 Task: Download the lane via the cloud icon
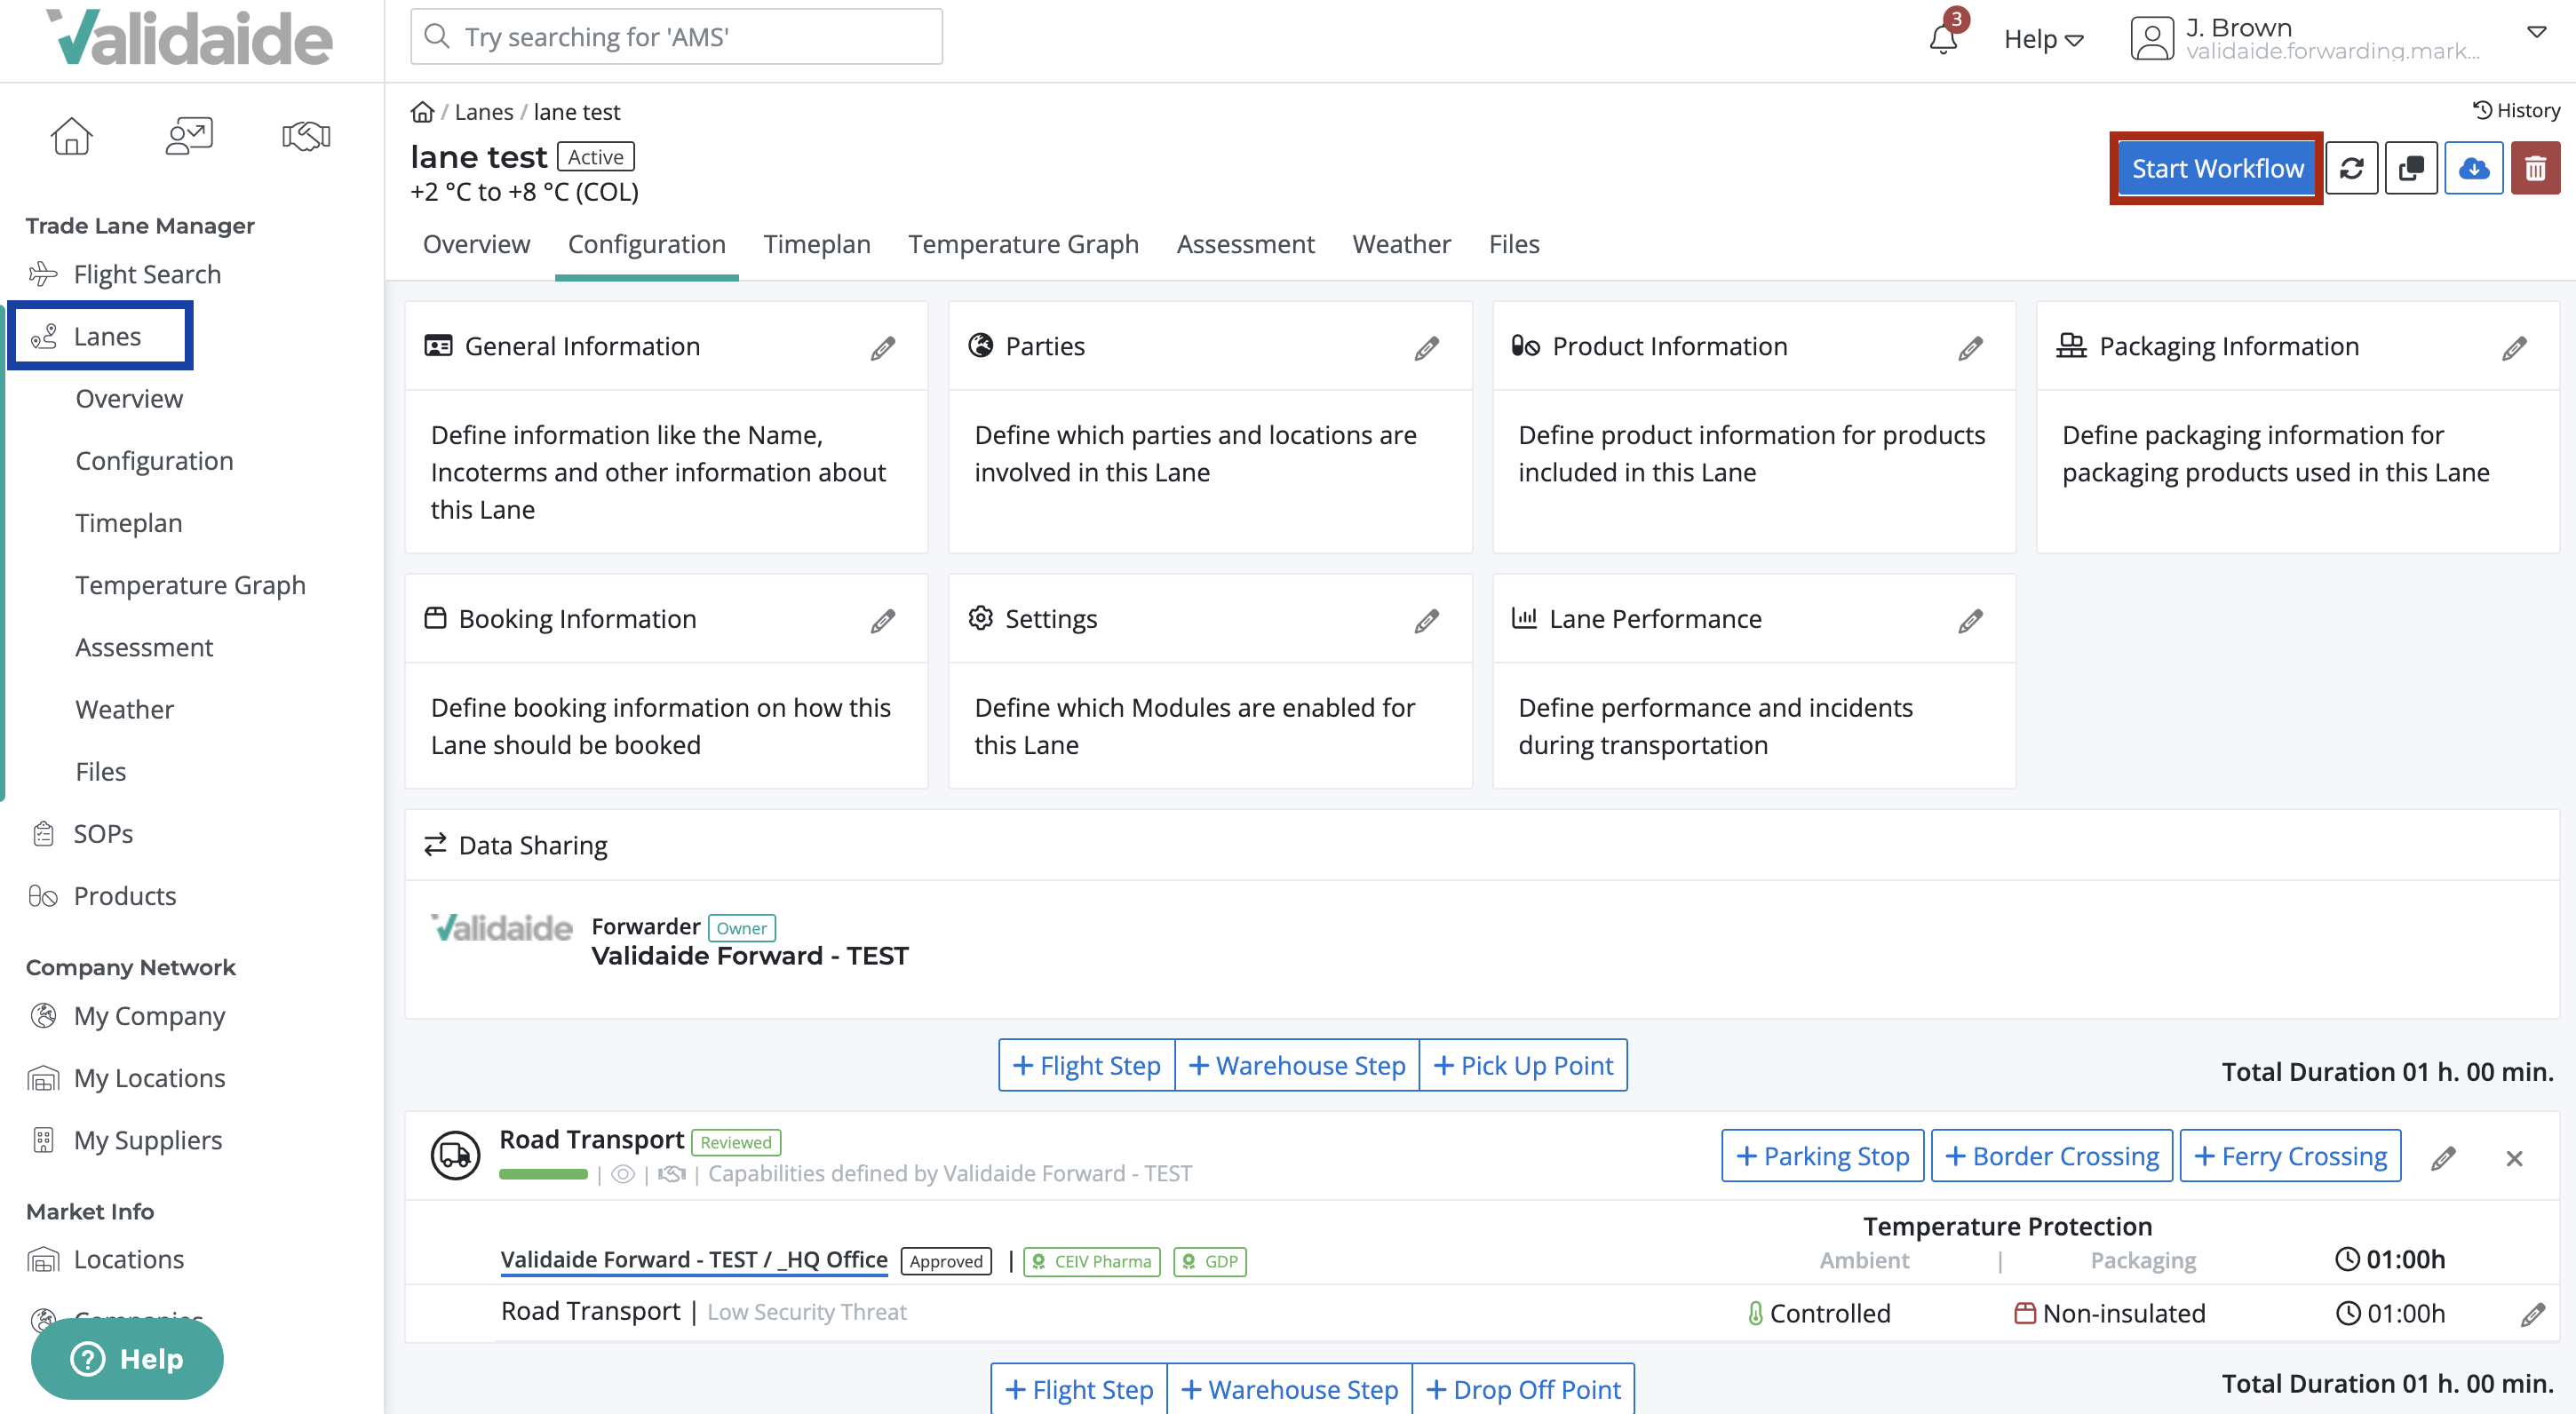click(2474, 168)
